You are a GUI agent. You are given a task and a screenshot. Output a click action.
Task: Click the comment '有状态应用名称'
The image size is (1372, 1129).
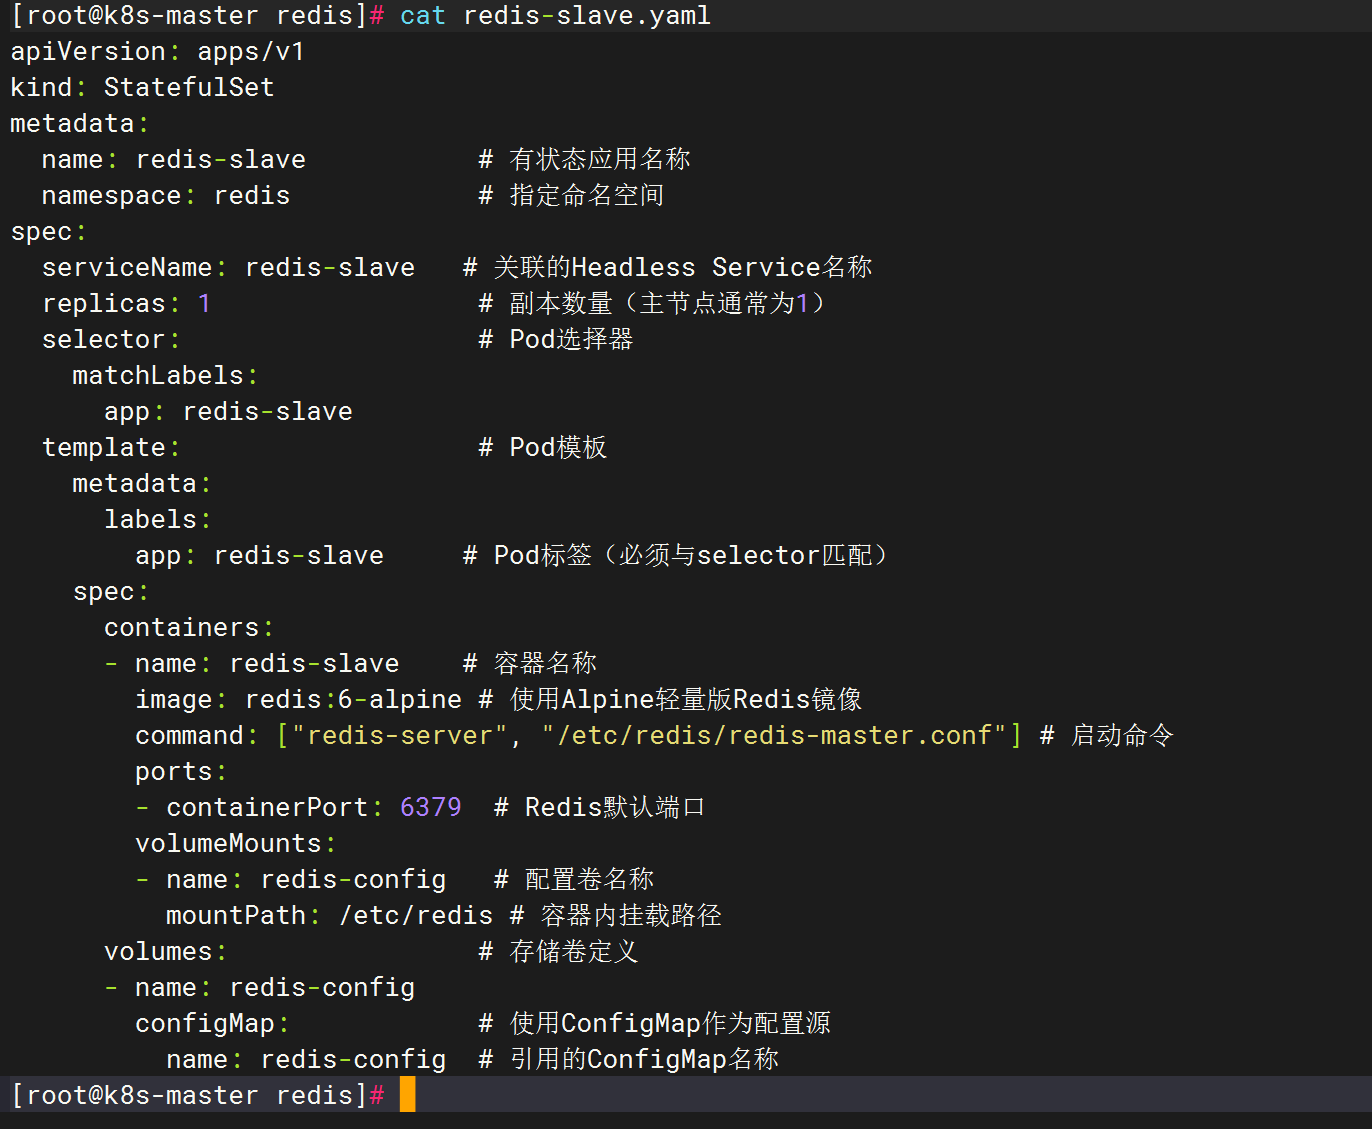pyautogui.click(x=600, y=160)
